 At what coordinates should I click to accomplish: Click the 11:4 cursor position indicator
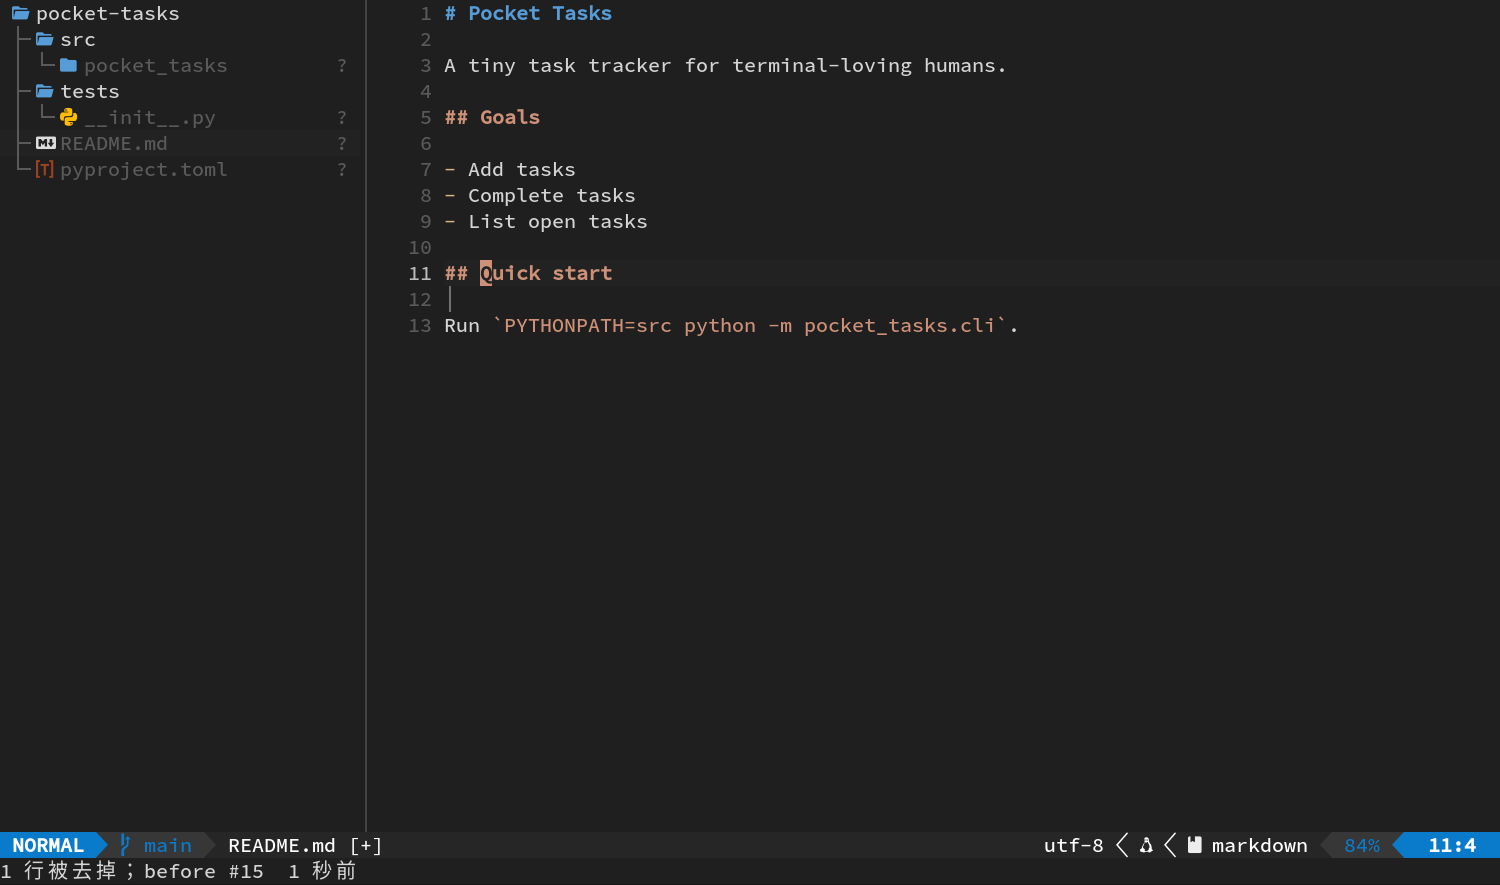(x=1452, y=846)
